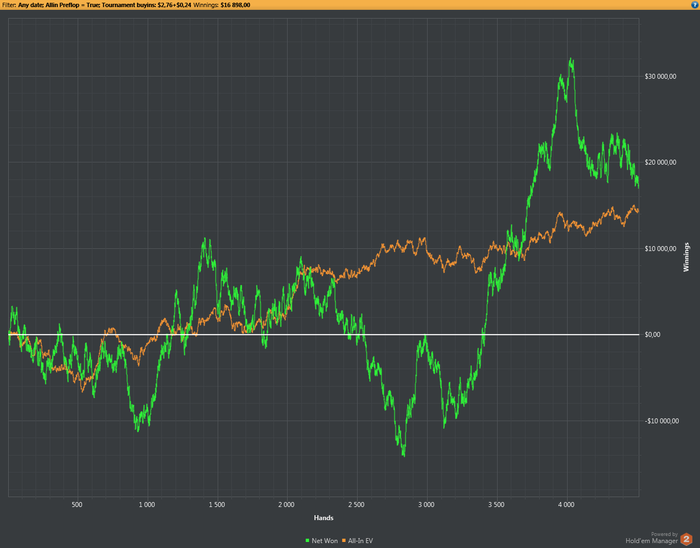Click the filter summary text in top bar
The width and height of the screenshot is (700, 548).
(x=126, y=5)
